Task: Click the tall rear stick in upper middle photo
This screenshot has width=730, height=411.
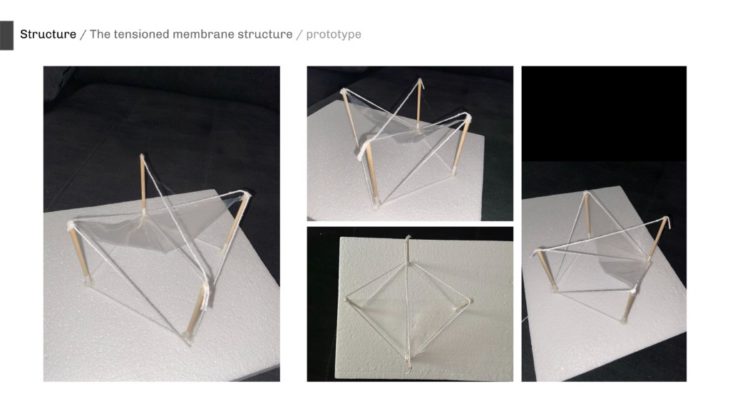Action: pyautogui.click(x=419, y=102)
